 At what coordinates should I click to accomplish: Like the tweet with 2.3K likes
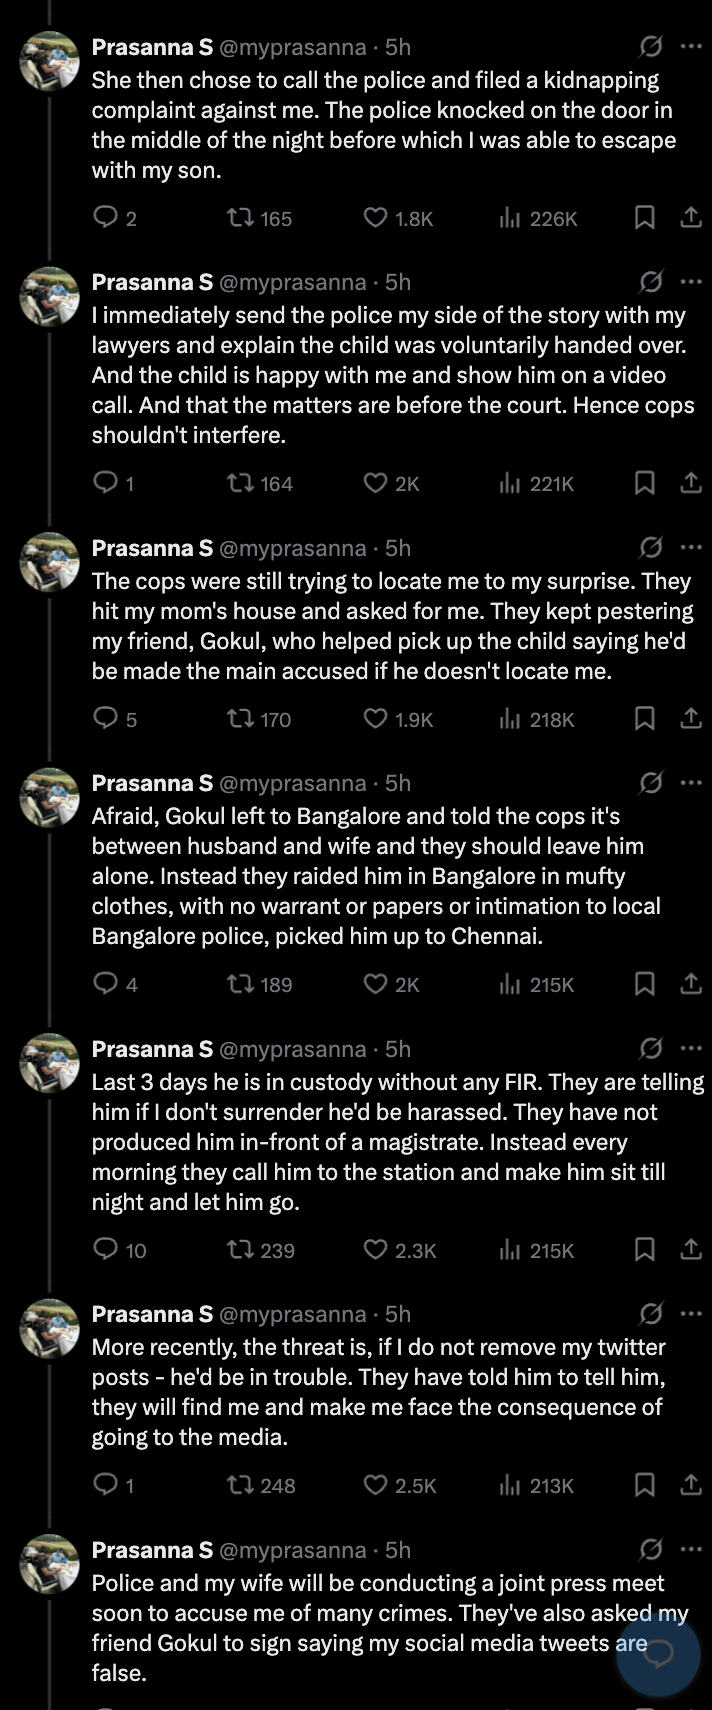[x=375, y=1250]
